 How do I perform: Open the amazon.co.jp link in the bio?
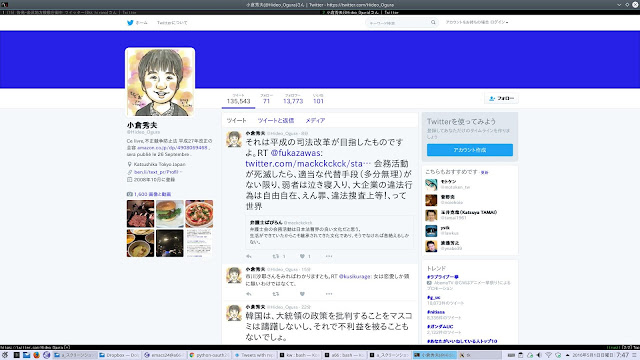172,148
